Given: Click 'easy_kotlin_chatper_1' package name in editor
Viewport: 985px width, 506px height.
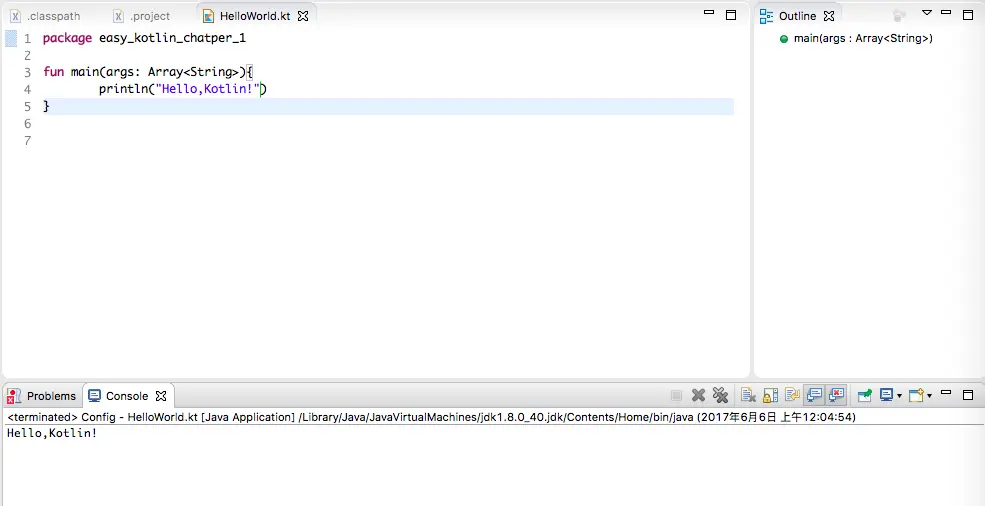Looking at the screenshot, I should [173, 38].
